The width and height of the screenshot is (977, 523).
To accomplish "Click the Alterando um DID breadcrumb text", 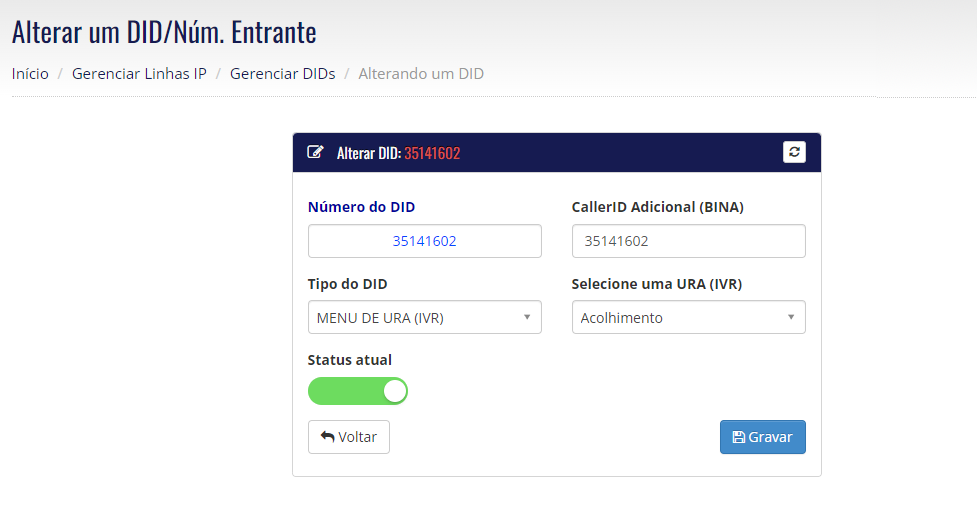I will pos(421,74).
